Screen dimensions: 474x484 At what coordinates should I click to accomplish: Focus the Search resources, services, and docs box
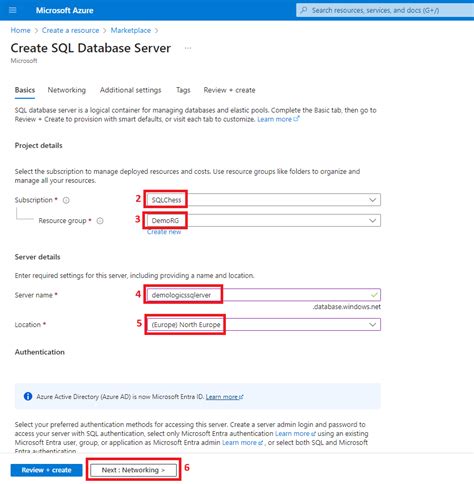(x=385, y=10)
